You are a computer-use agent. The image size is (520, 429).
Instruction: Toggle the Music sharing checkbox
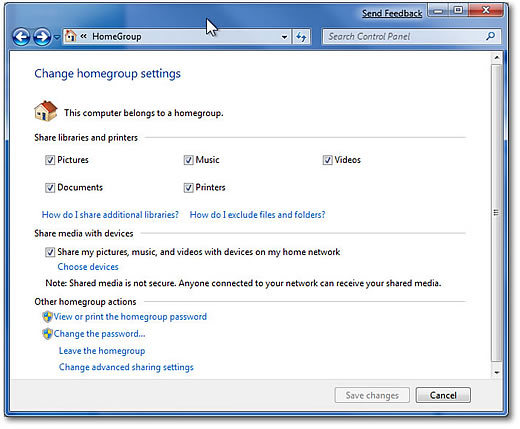pos(188,160)
